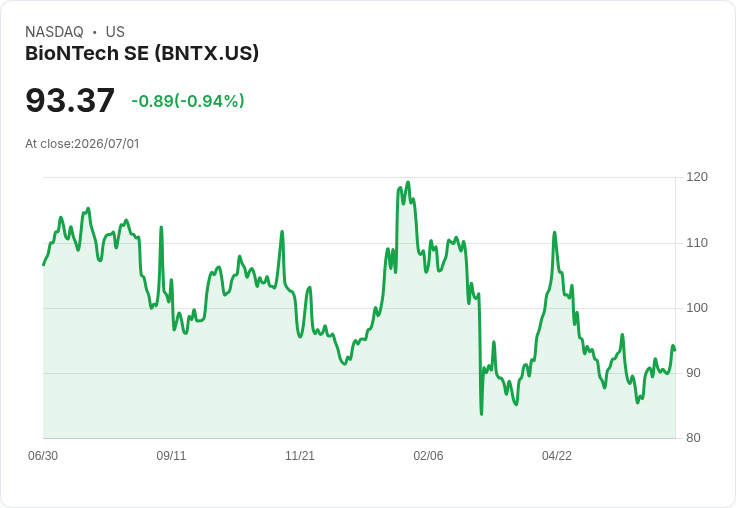Screen dimensions: 736x508
Task: Click the US market label
Action: [x=115, y=32]
